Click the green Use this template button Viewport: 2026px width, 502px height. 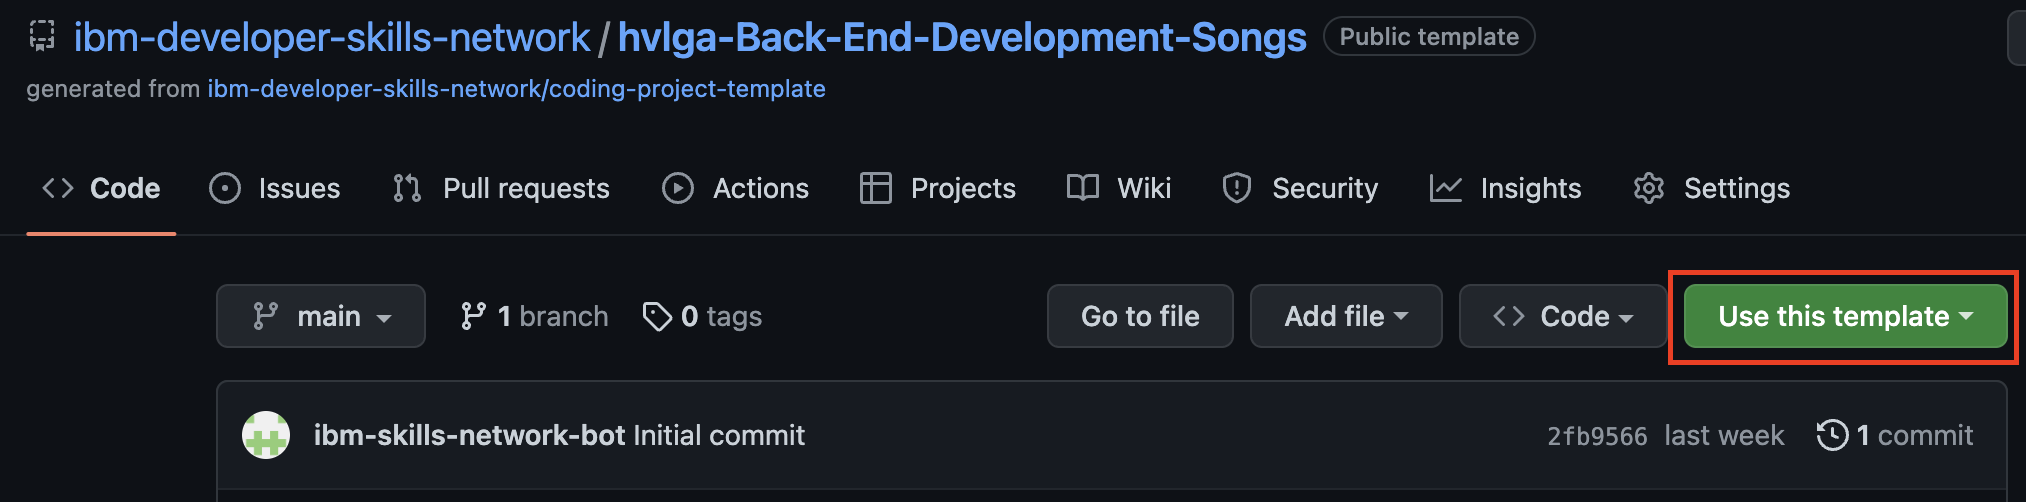[1846, 316]
